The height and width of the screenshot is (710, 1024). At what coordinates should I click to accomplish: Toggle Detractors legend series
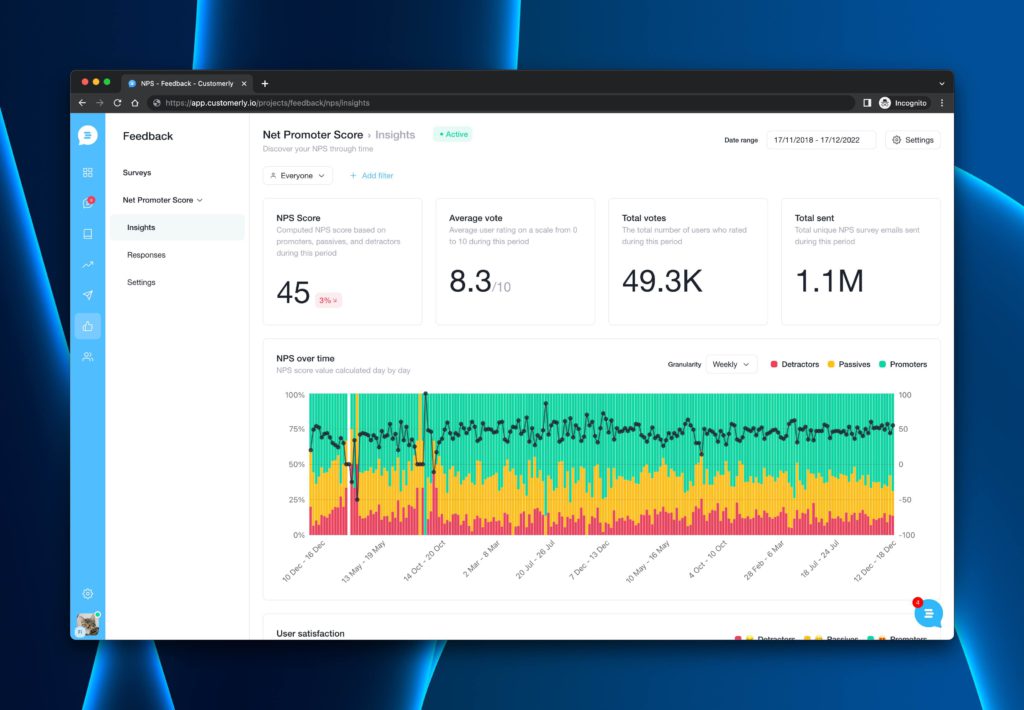pyautogui.click(x=795, y=364)
